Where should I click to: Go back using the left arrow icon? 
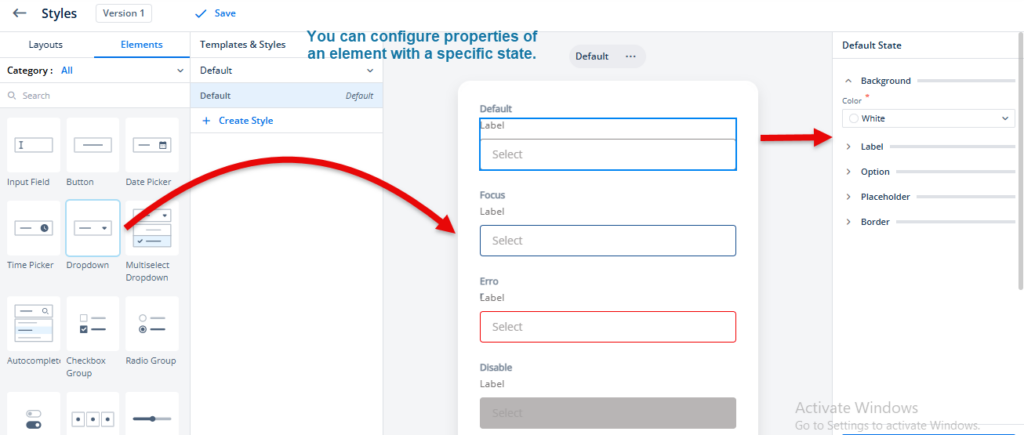[x=20, y=13]
